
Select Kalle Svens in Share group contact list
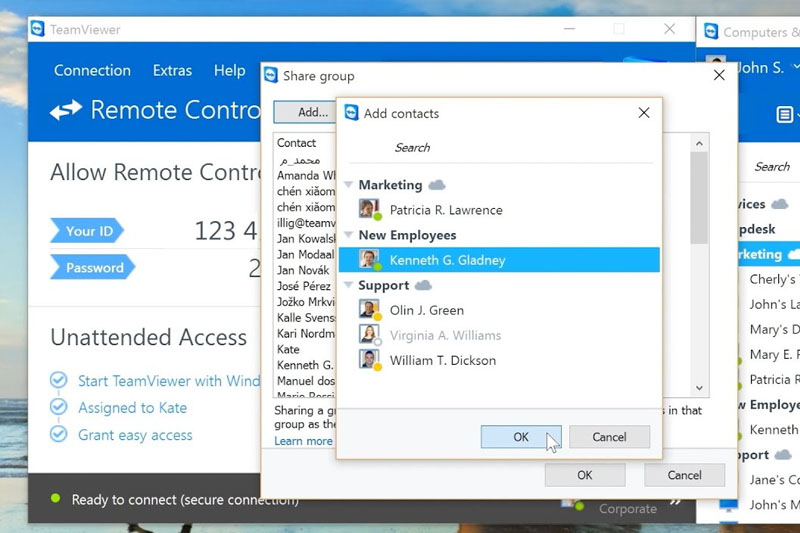pyautogui.click(x=305, y=318)
